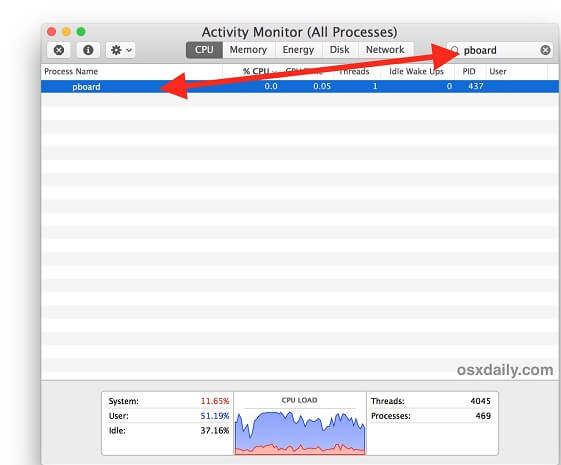Click System percentage 11.65%
Image resolution: width=561 pixels, height=465 pixels.
(215, 401)
